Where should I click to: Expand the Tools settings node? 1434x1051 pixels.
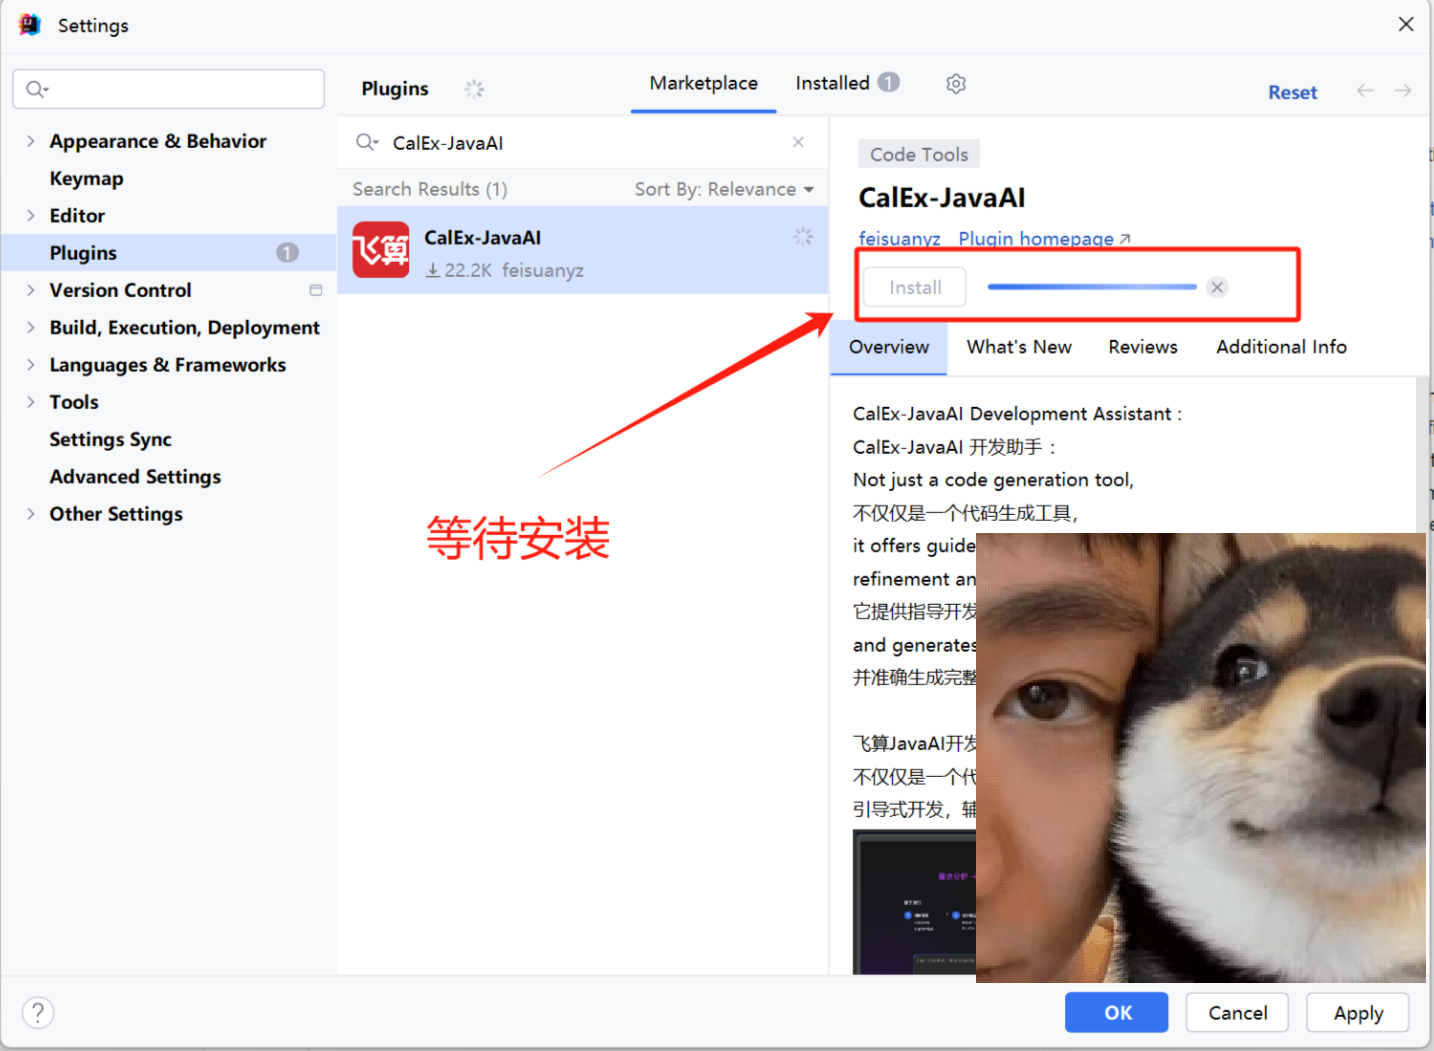(30, 402)
